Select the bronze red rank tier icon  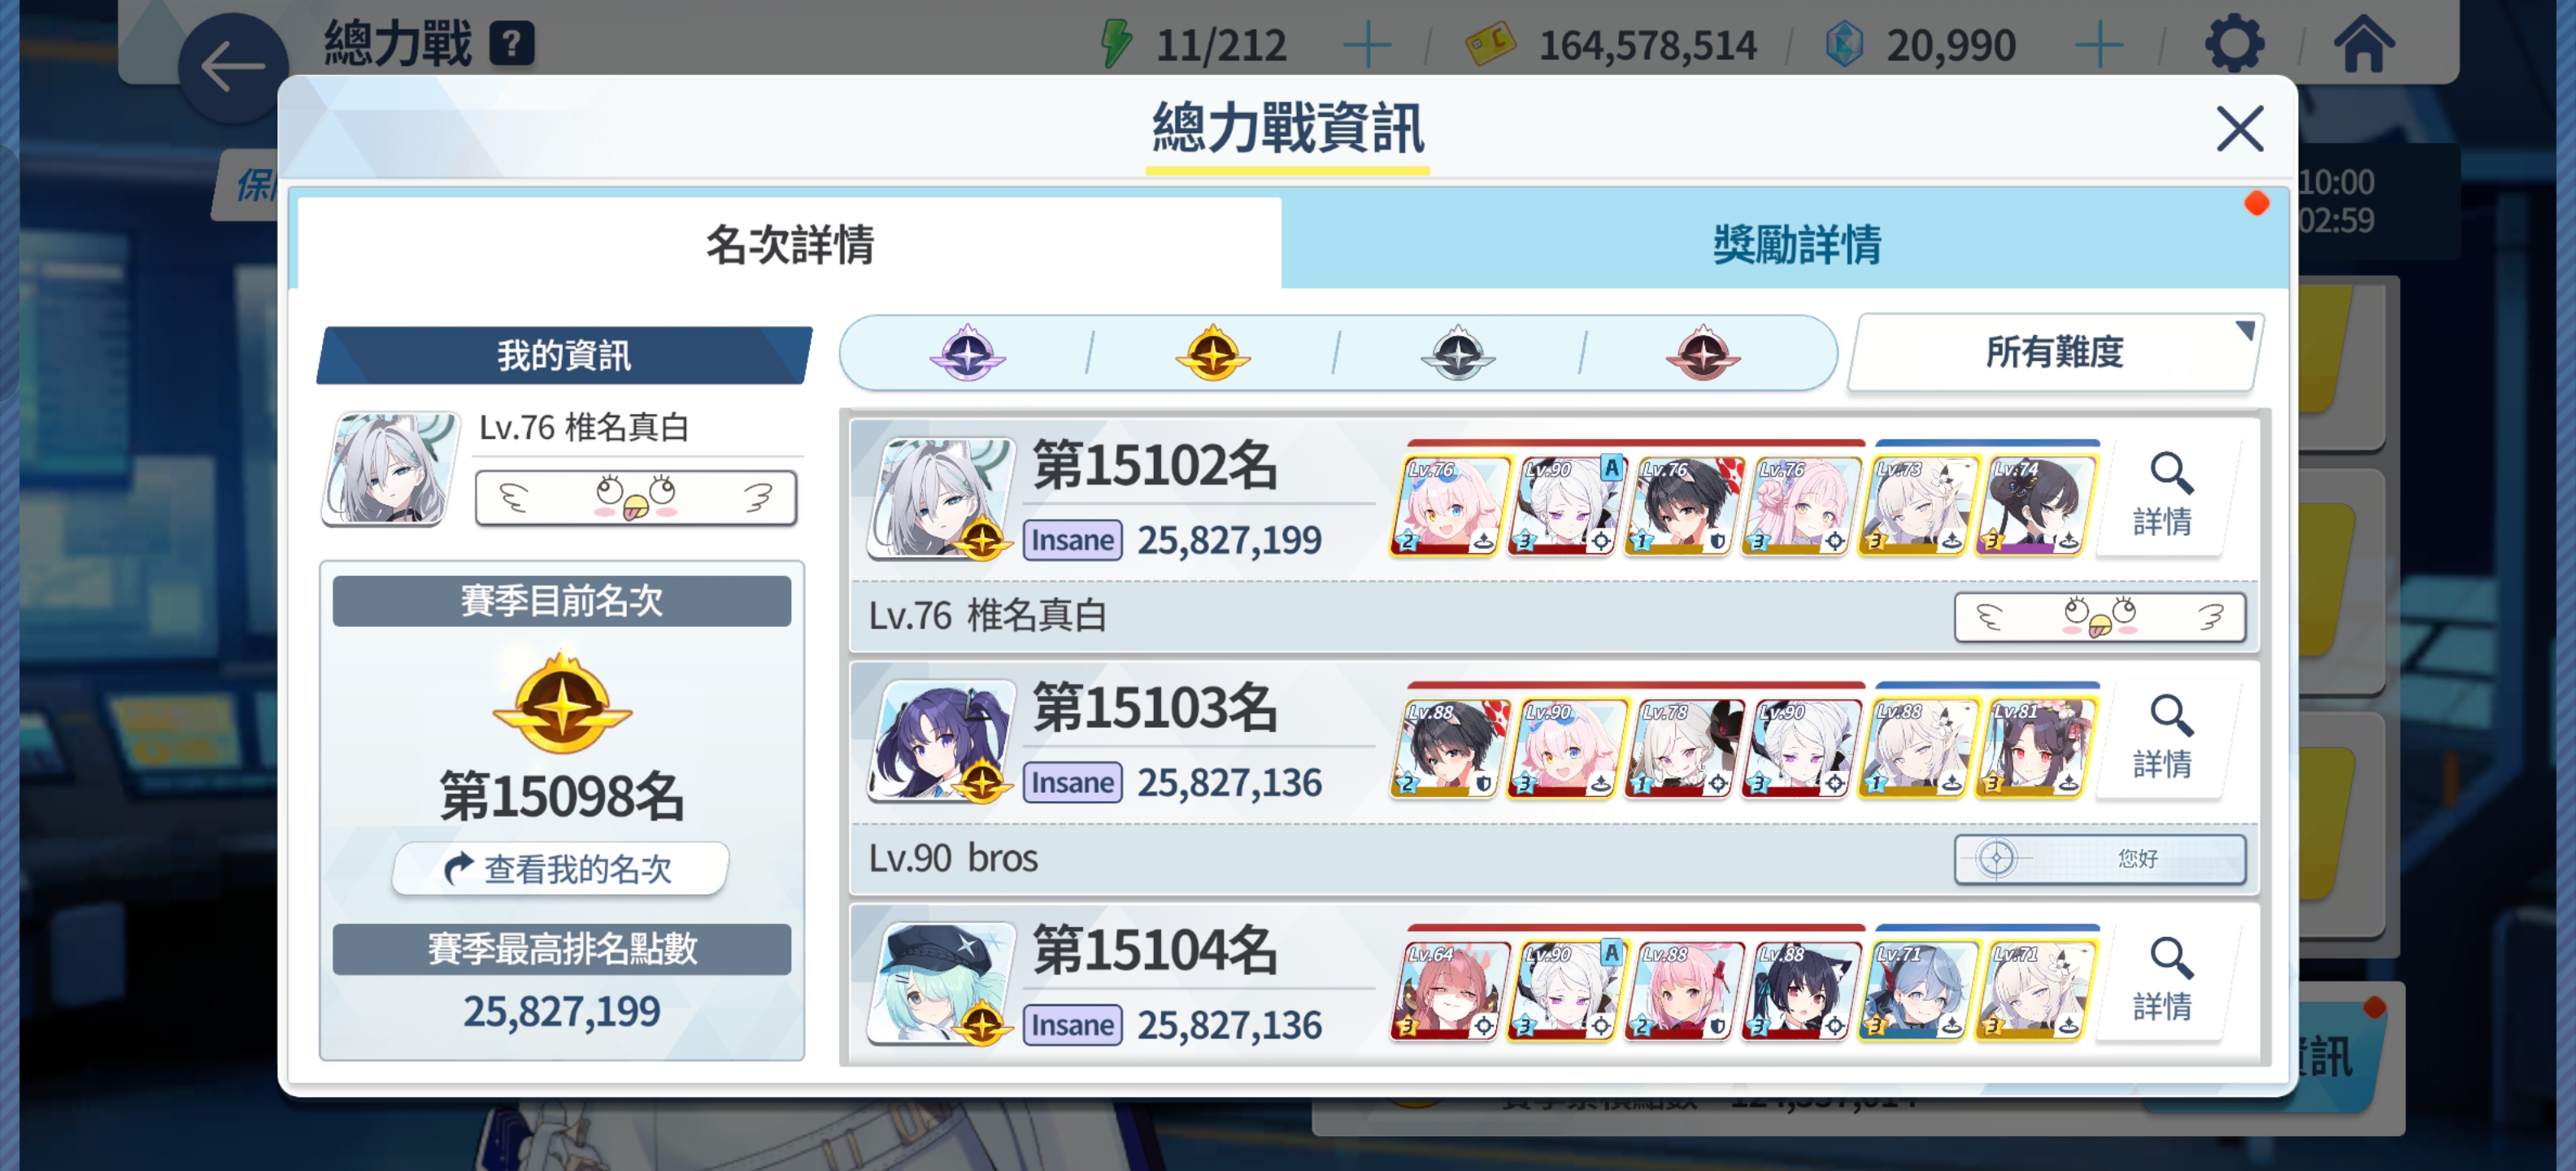tap(1703, 353)
